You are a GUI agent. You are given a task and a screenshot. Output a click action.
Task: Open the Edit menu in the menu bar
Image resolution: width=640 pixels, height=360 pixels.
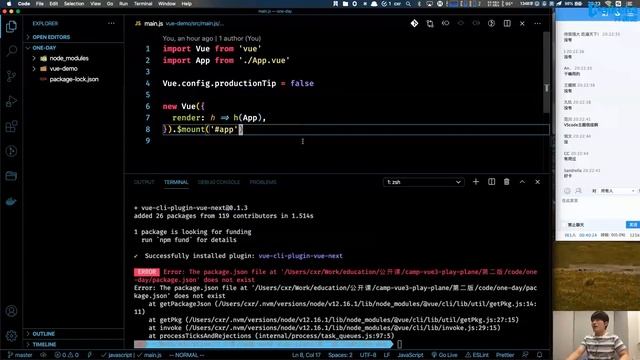coord(53,4)
